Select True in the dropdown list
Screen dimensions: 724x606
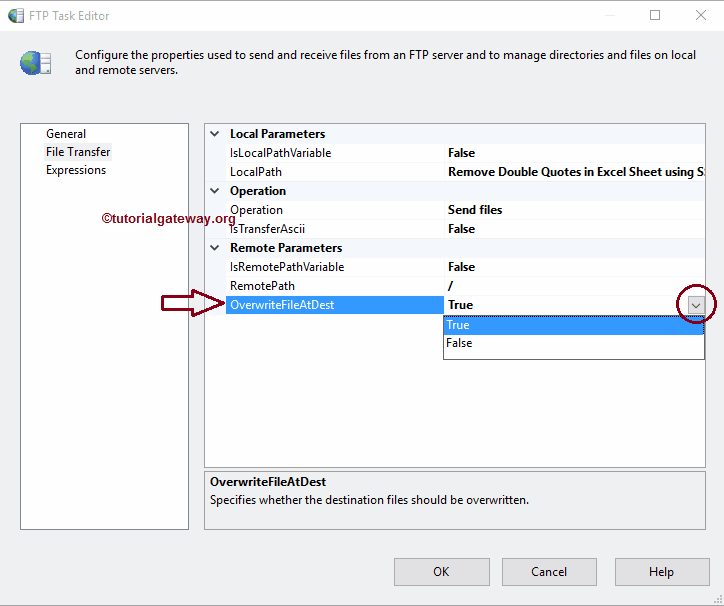click(x=573, y=325)
